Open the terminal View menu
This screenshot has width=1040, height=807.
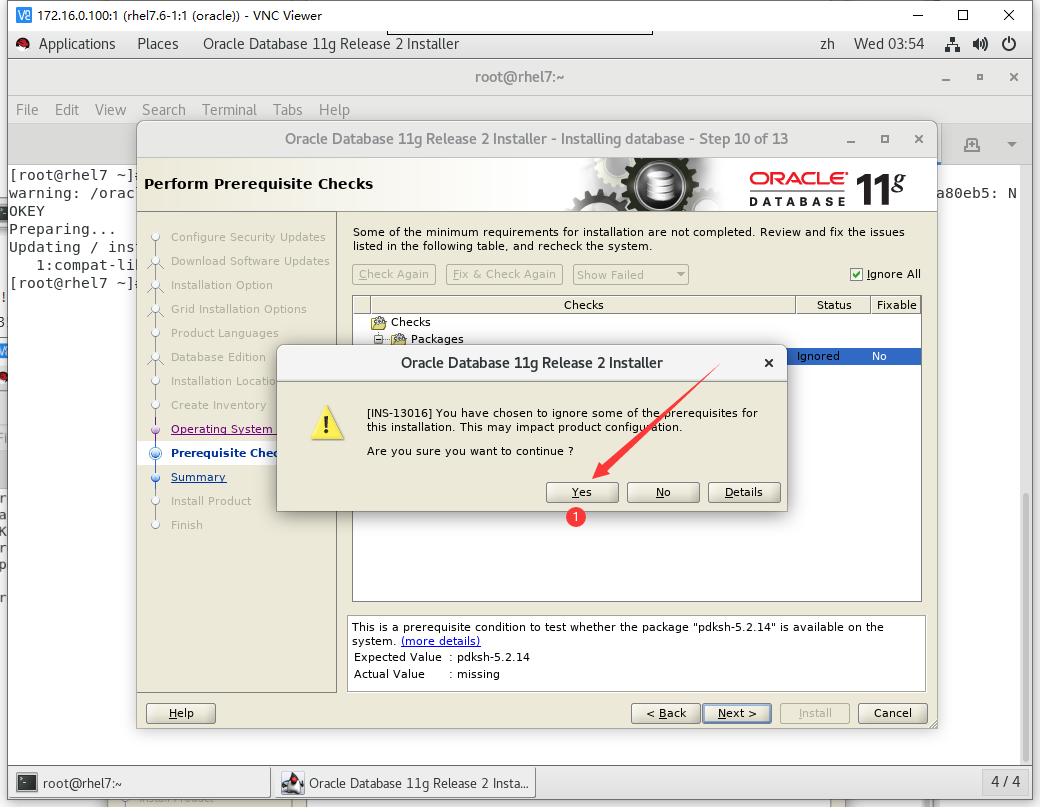(110, 109)
